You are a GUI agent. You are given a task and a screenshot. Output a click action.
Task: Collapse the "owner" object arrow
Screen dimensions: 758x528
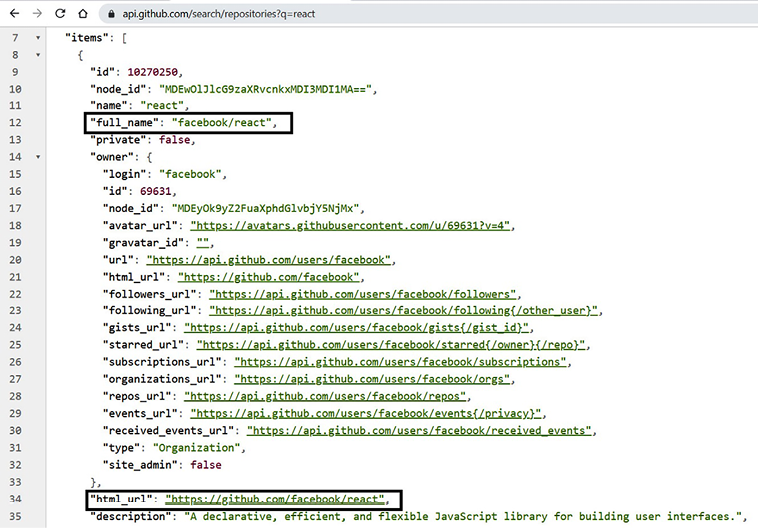[38, 157]
